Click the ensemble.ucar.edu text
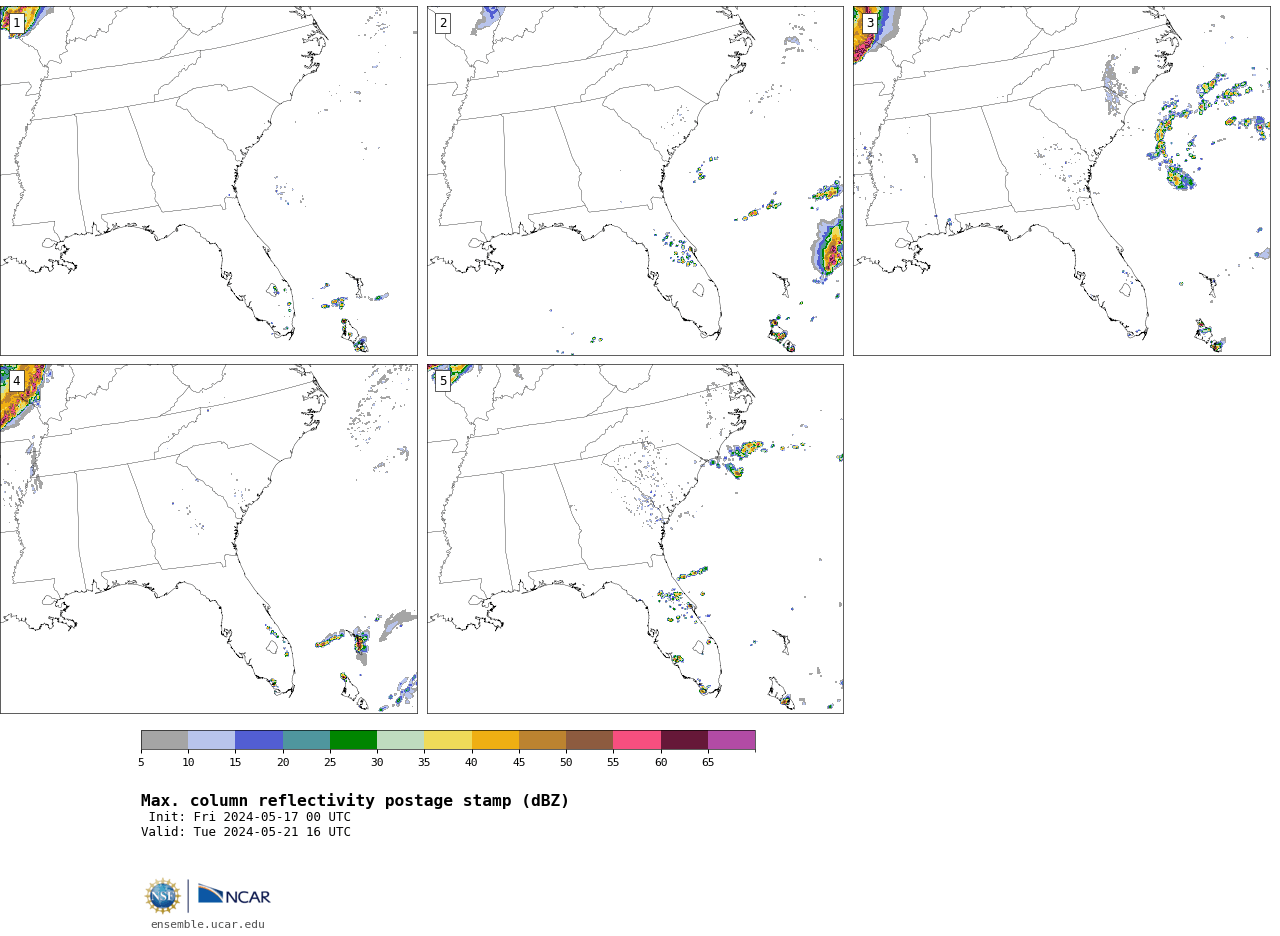This screenshot has width=1280, height=936. pos(208,925)
